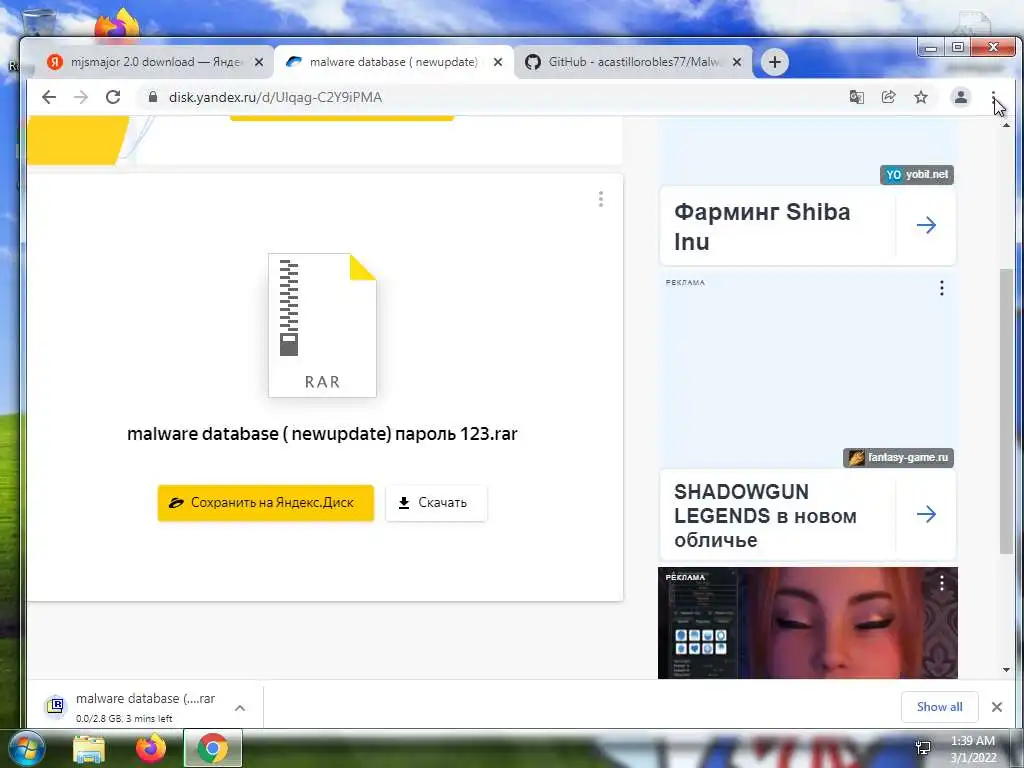The height and width of the screenshot is (768, 1024).
Task: Close the mjsmajor 2.0 download tab
Action: [259, 62]
